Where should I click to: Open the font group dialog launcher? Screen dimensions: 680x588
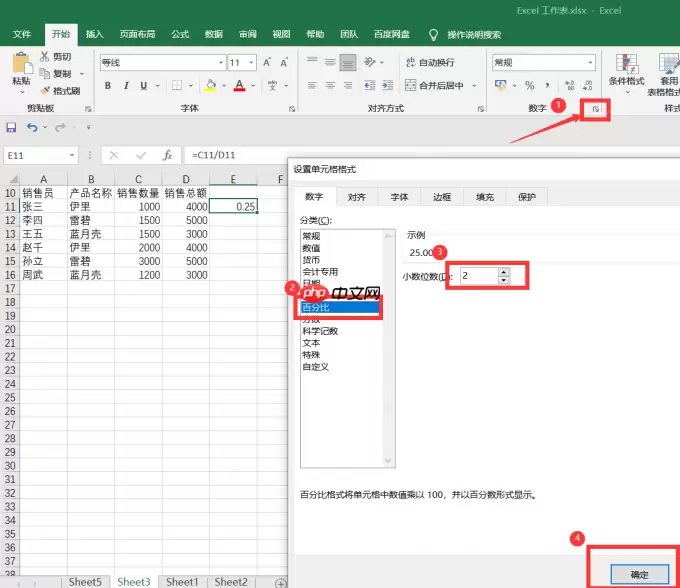292,109
